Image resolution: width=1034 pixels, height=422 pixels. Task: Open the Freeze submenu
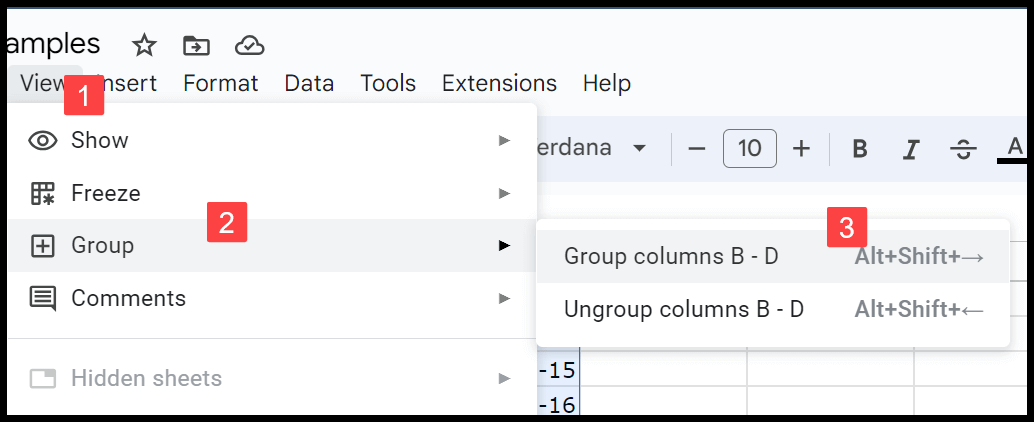point(272,193)
